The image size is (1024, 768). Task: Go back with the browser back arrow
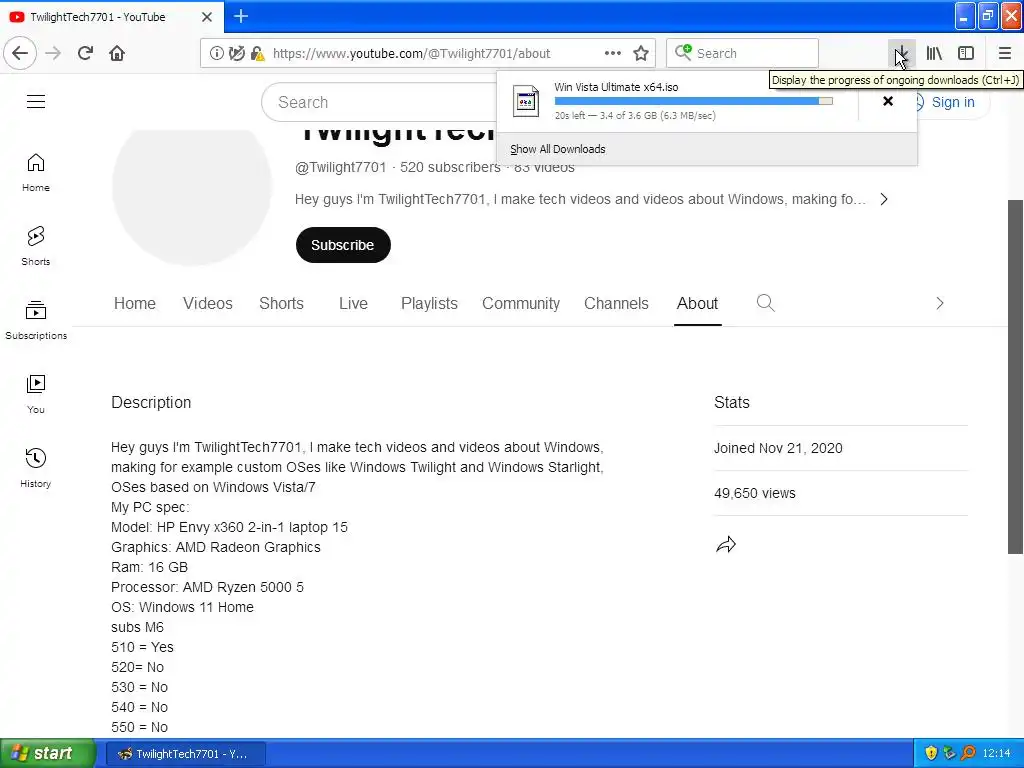(20, 53)
